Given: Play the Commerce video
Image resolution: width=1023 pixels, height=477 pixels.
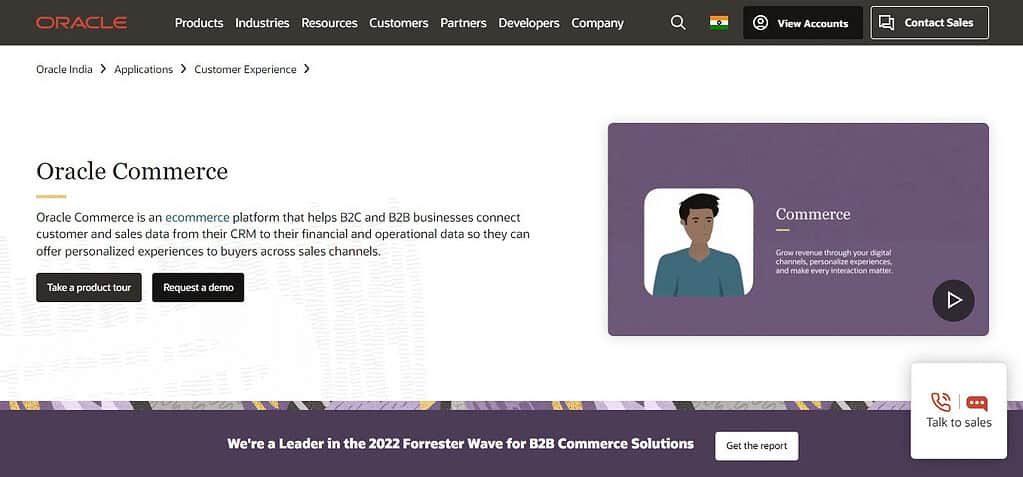Looking at the screenshot, I should (x=953, y=301).
